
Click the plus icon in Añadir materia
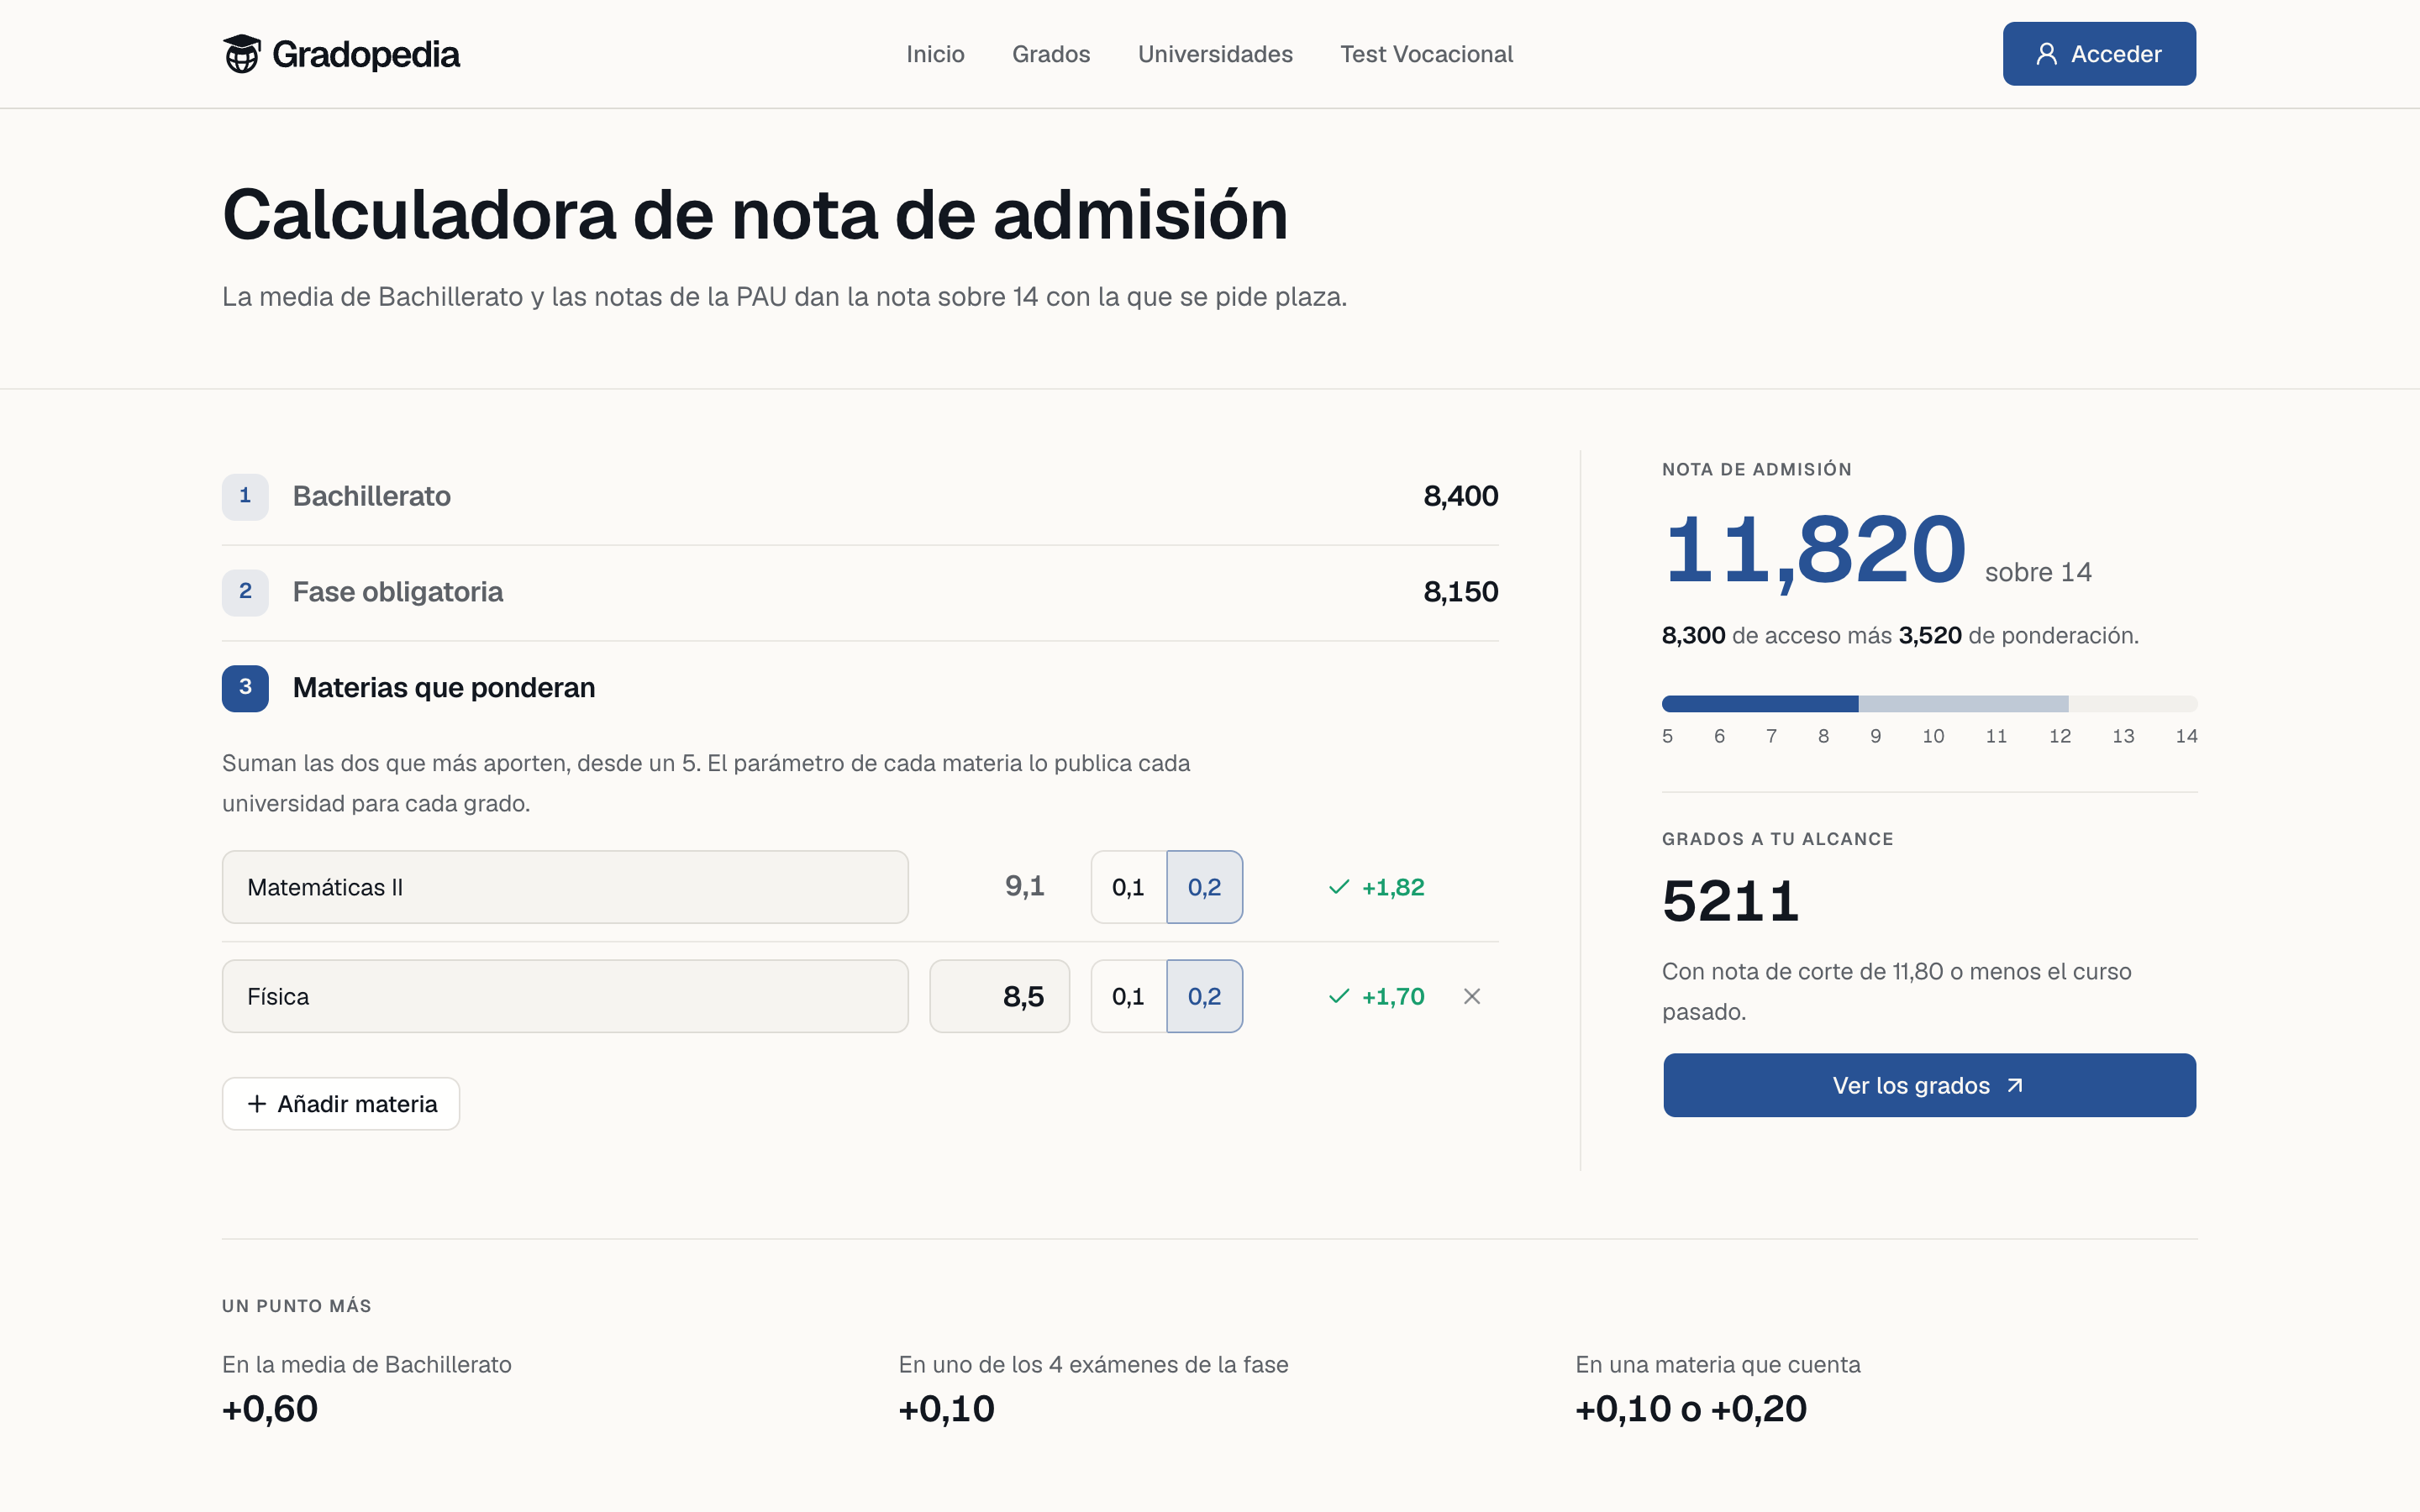click(257, 1103)
